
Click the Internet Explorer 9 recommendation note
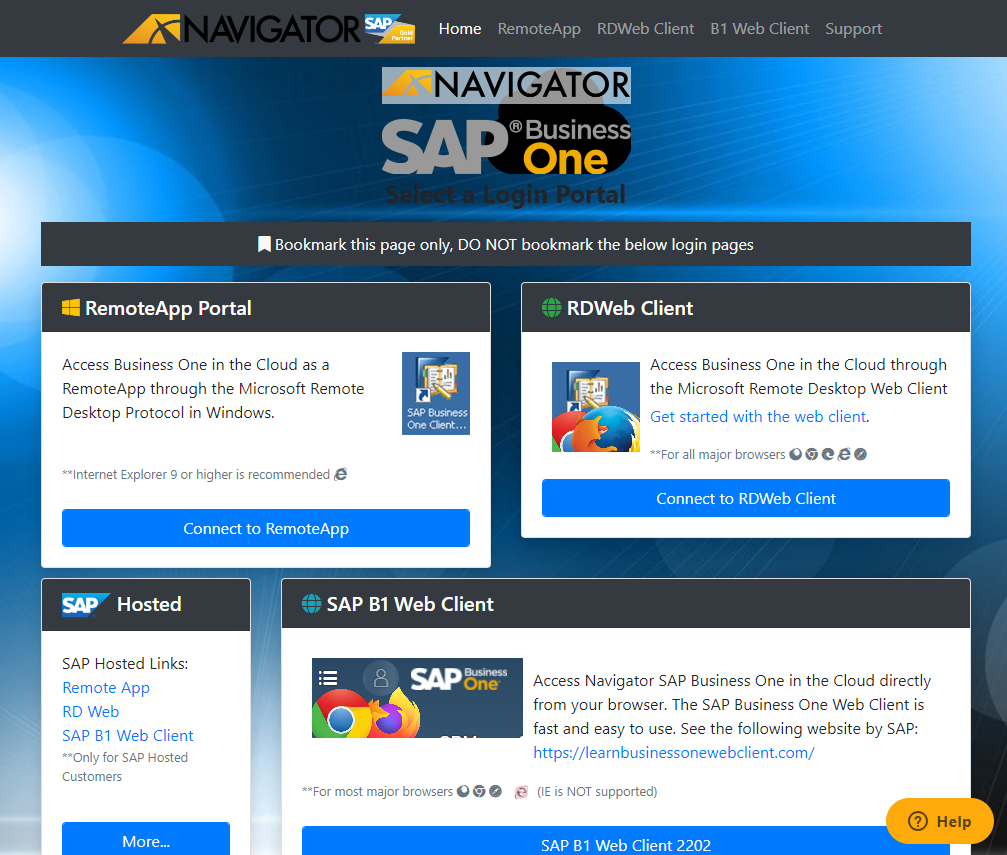click(x=196, y=474)
